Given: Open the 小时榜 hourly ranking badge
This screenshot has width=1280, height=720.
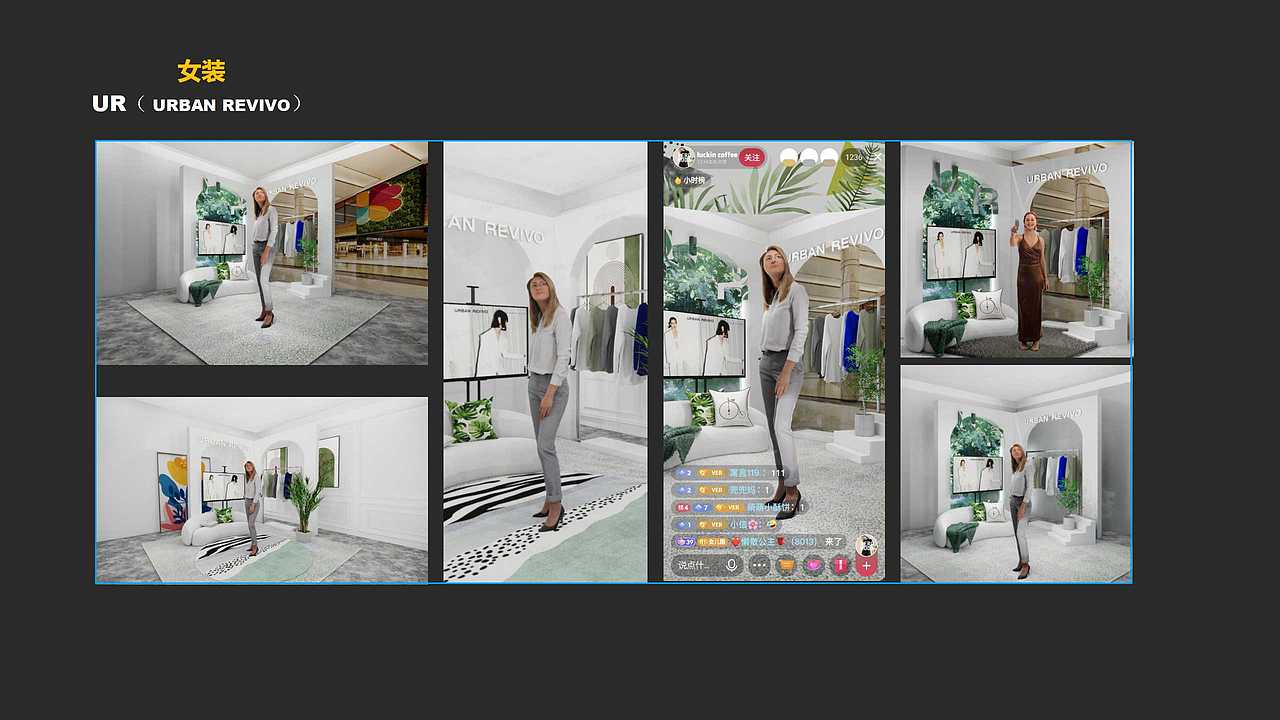Looking at the screenshot, I should (690, 180).
